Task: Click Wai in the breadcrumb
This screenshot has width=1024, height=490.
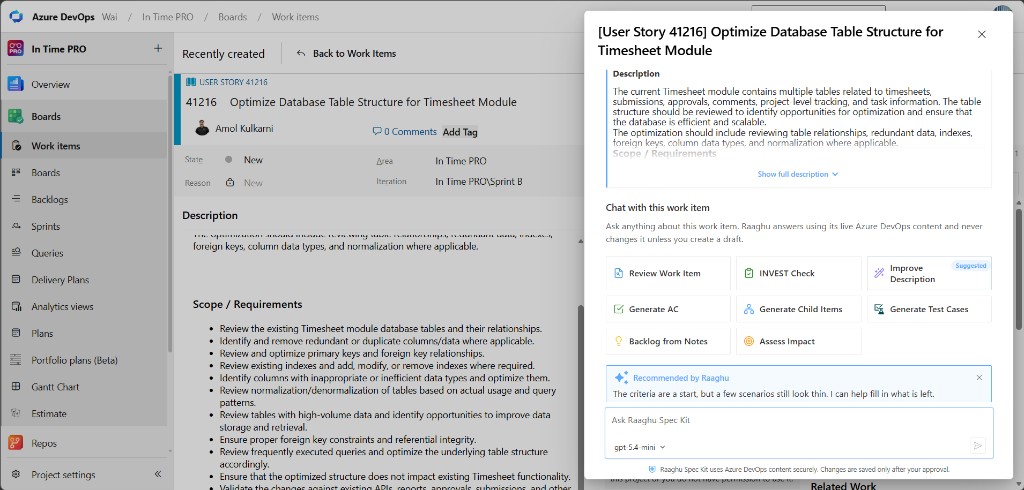Action: 110,16
